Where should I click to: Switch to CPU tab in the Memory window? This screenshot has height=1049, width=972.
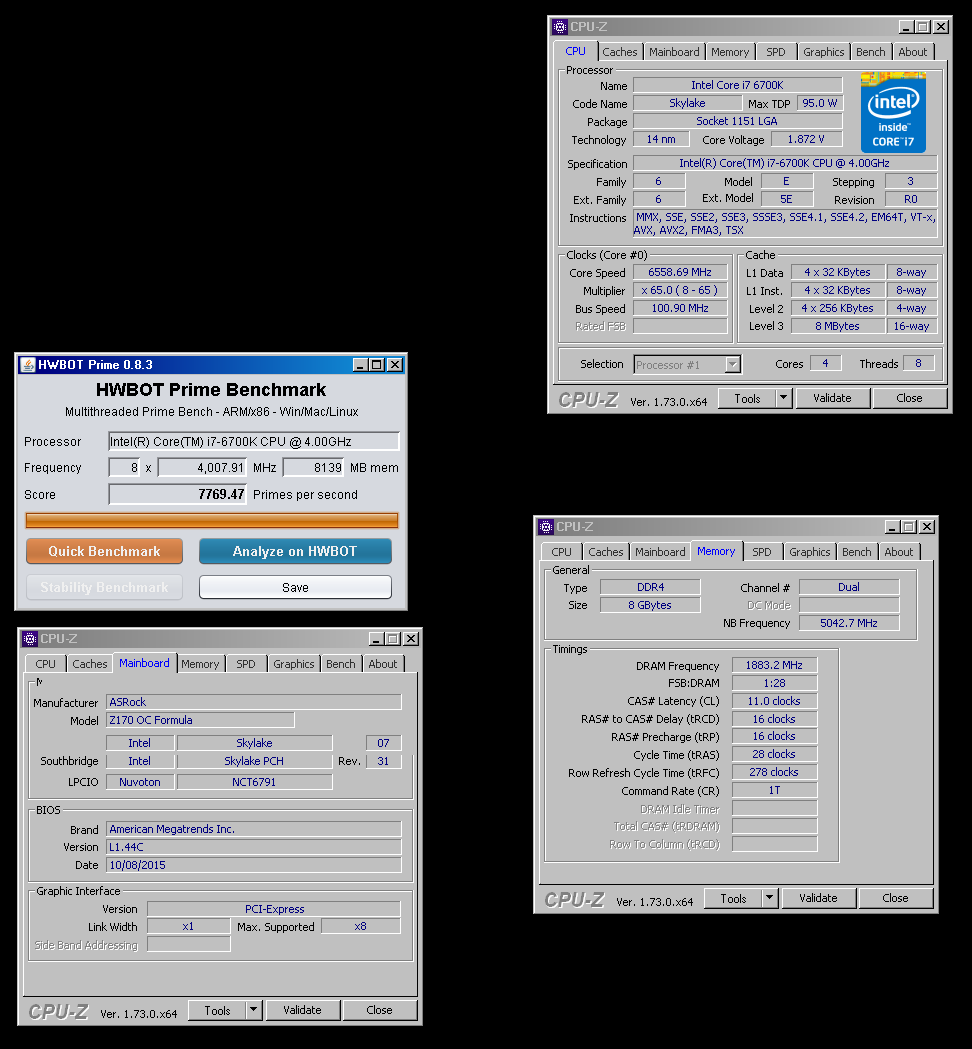(x=561, y=552)
